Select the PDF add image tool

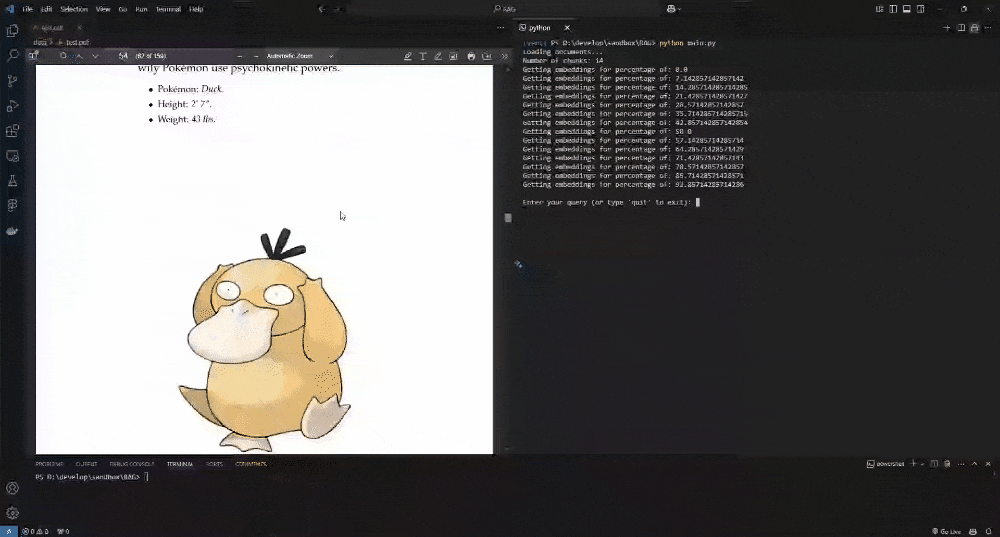click(453, 56)
